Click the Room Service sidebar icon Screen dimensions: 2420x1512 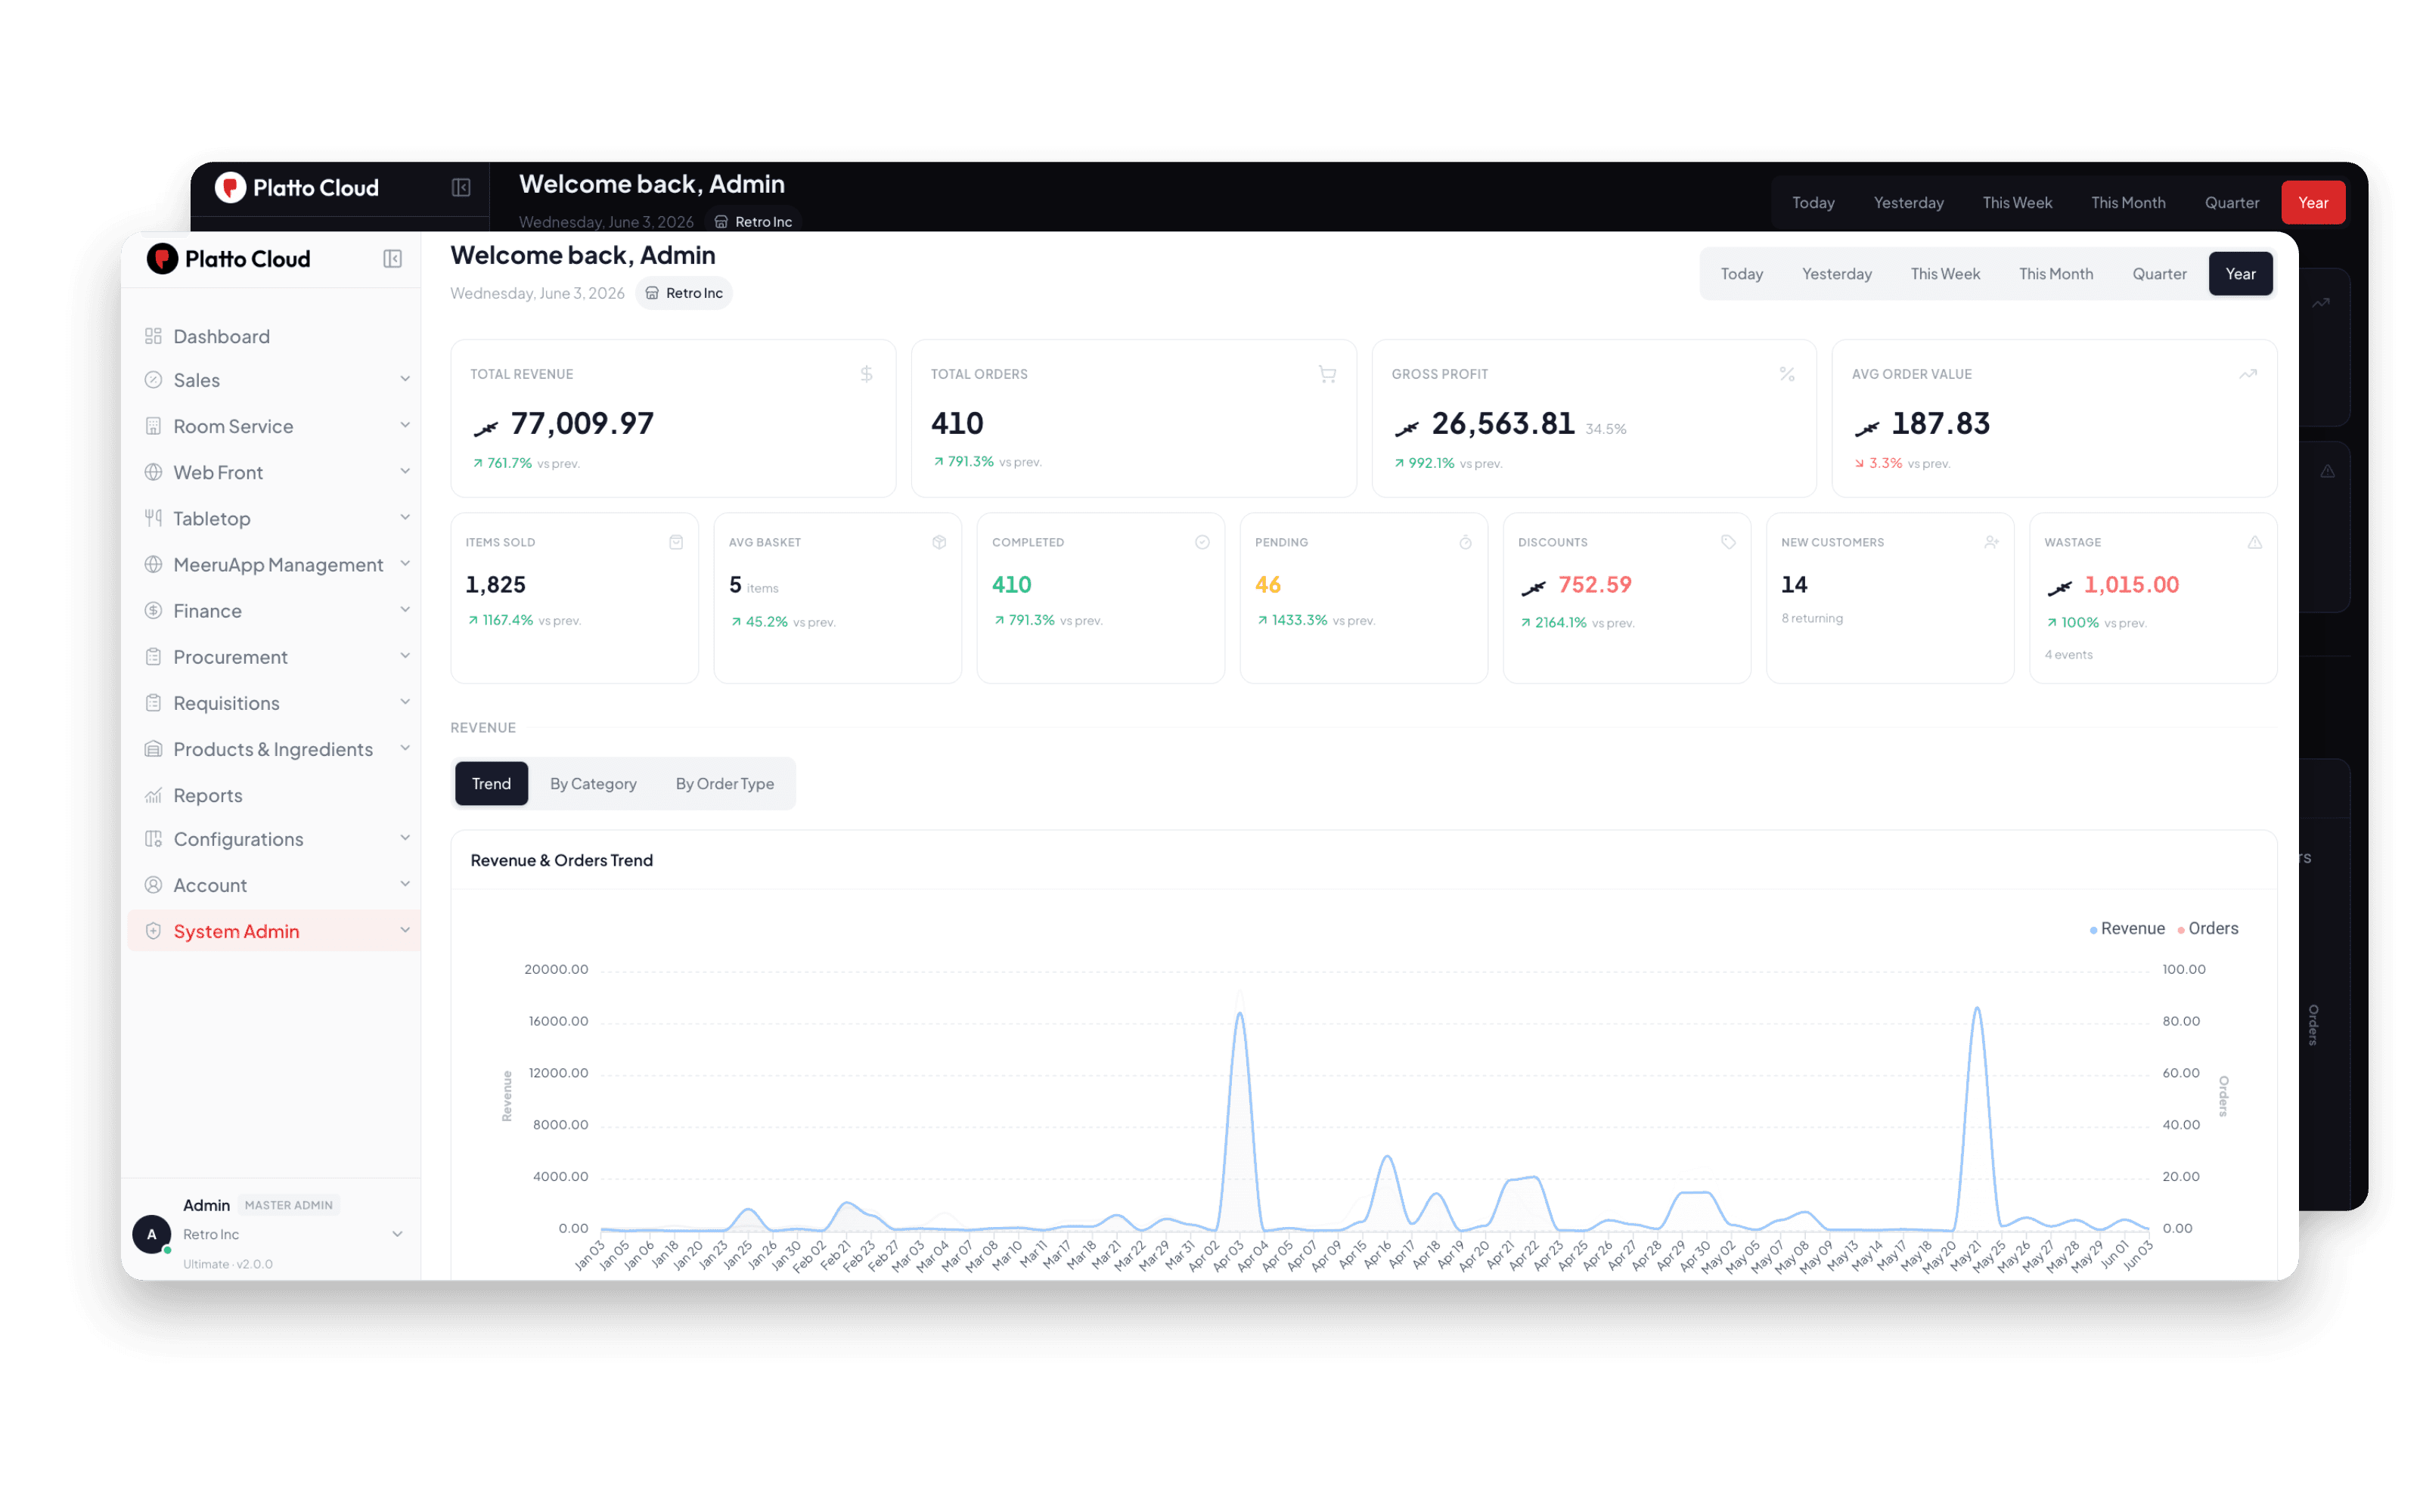[153, 426]
